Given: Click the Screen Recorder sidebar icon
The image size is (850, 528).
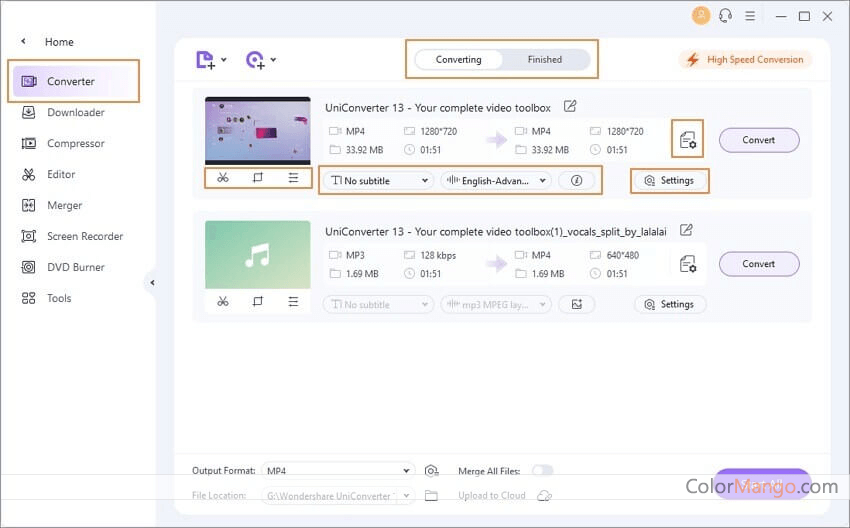Looking at the screenshot, I should pos(28,236).
